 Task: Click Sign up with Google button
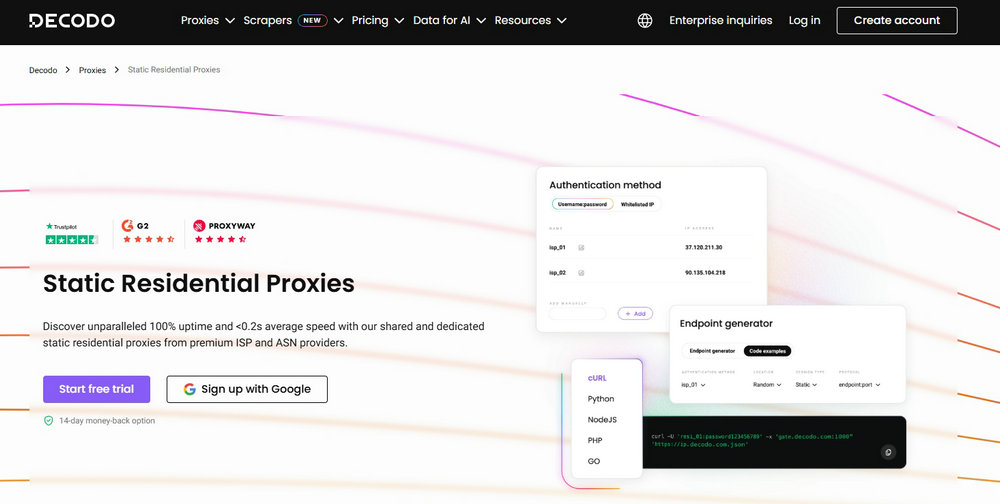tap(247, 389)
